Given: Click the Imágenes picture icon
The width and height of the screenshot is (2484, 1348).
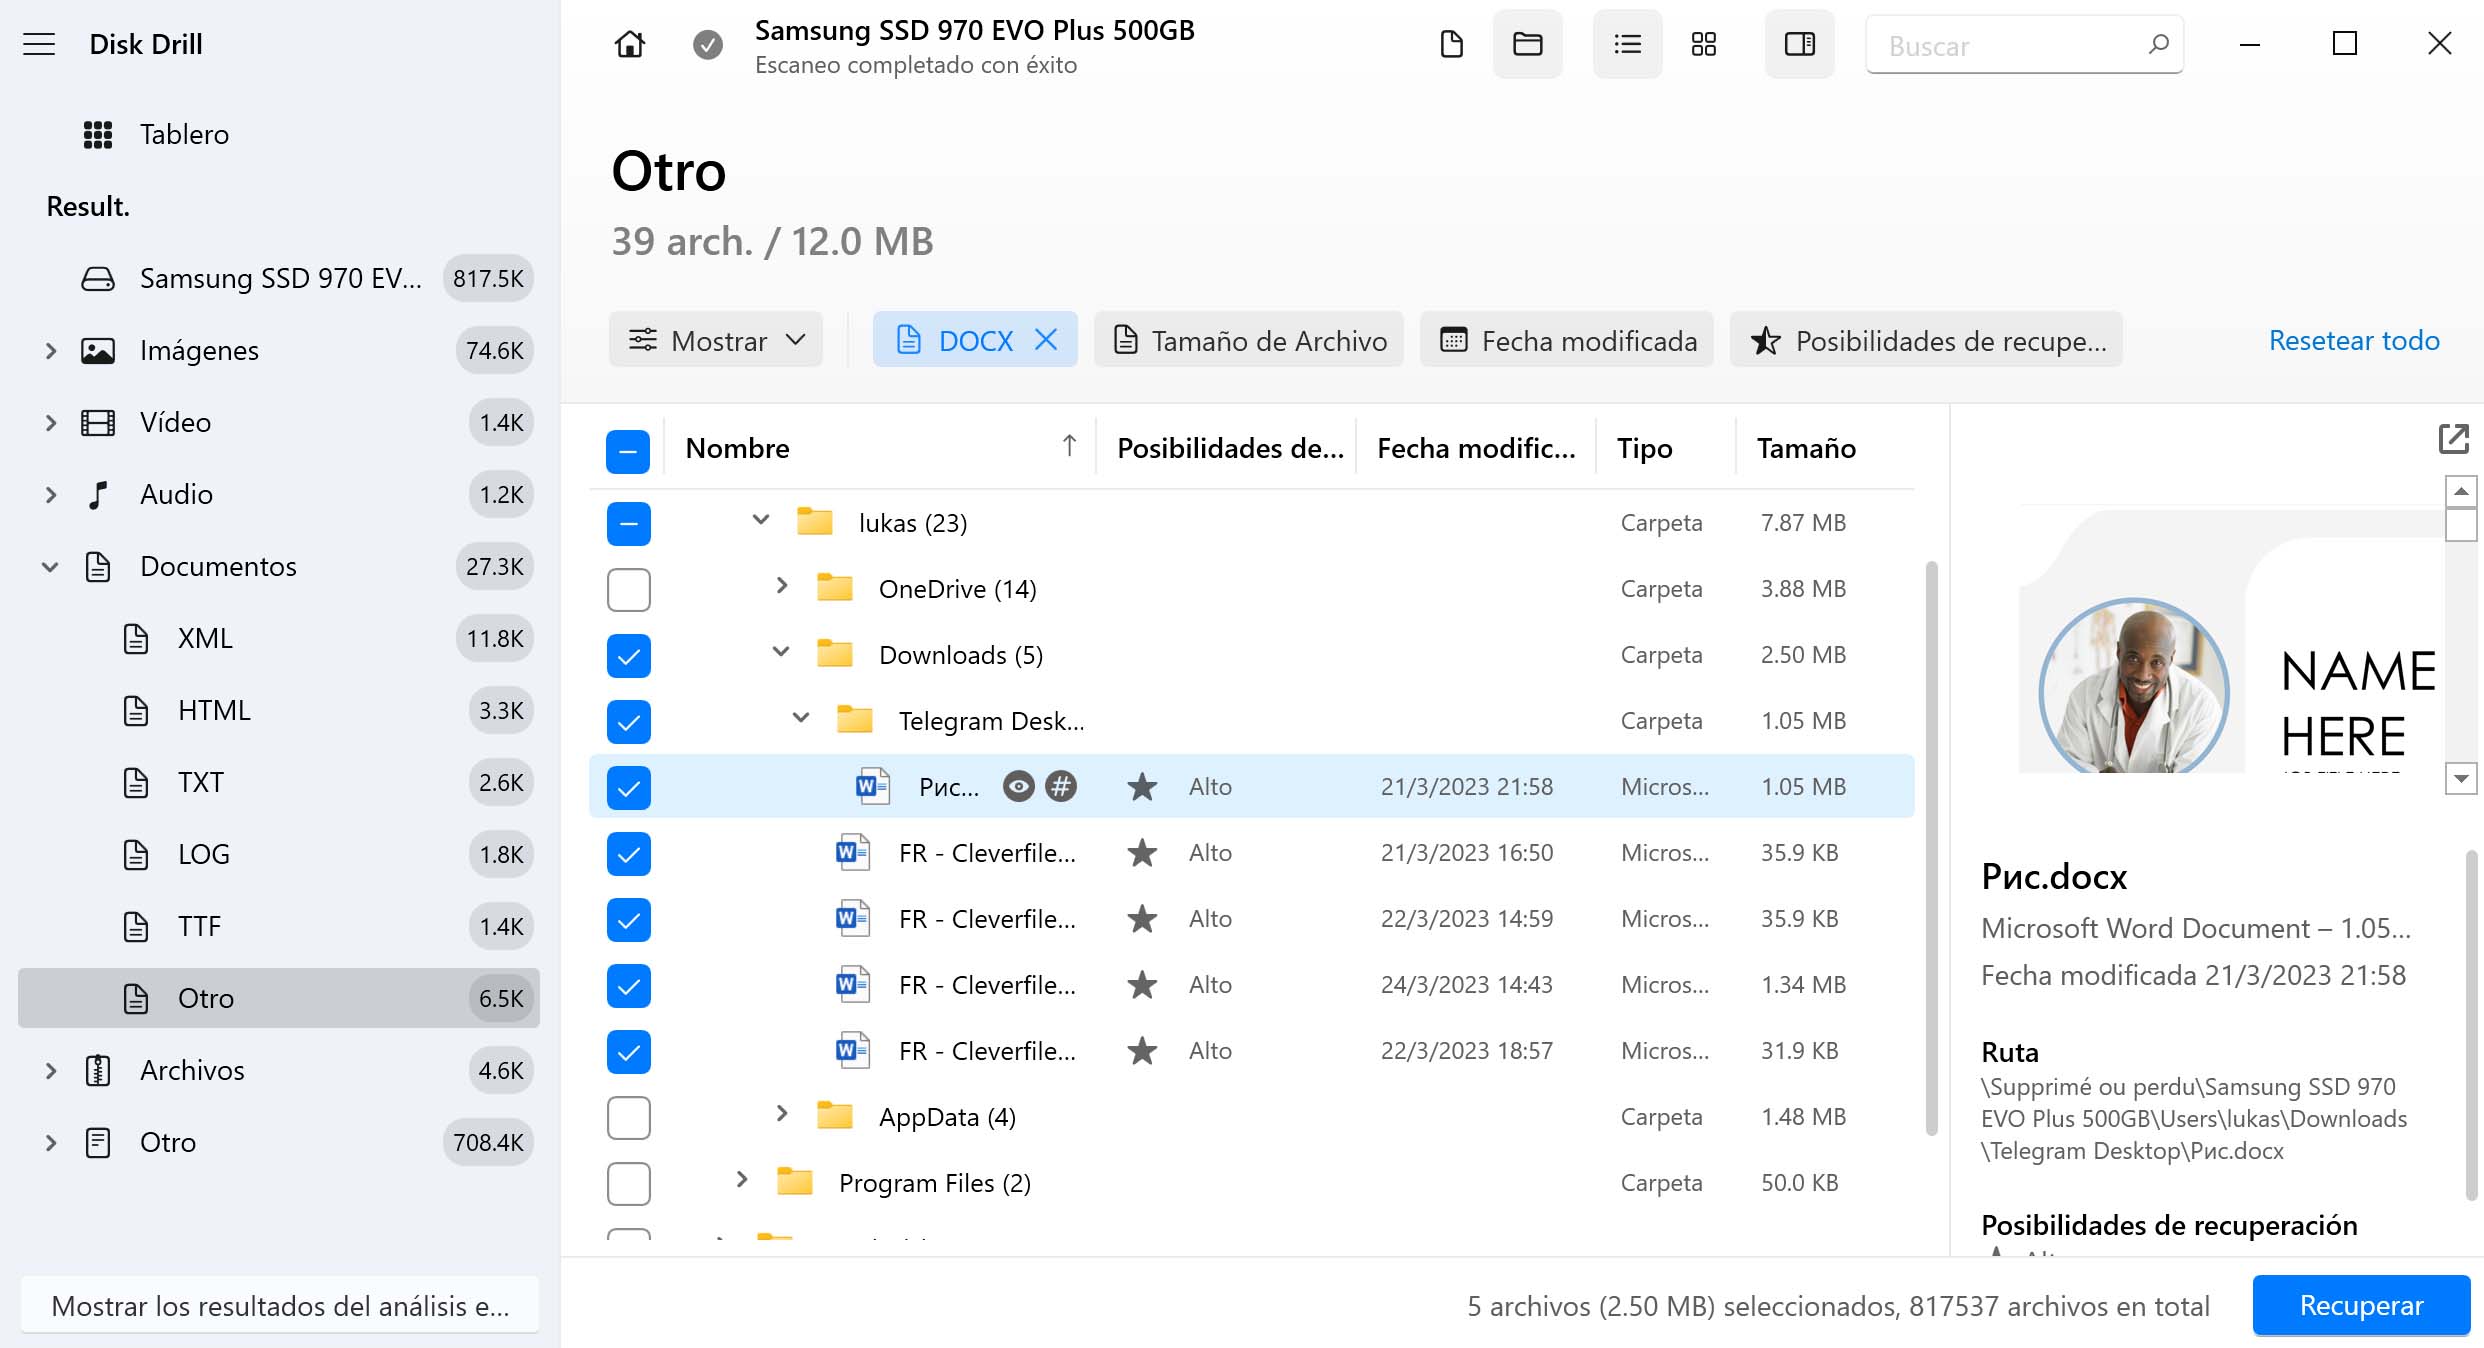Looking at the screenshot, I should click(97, 350).
